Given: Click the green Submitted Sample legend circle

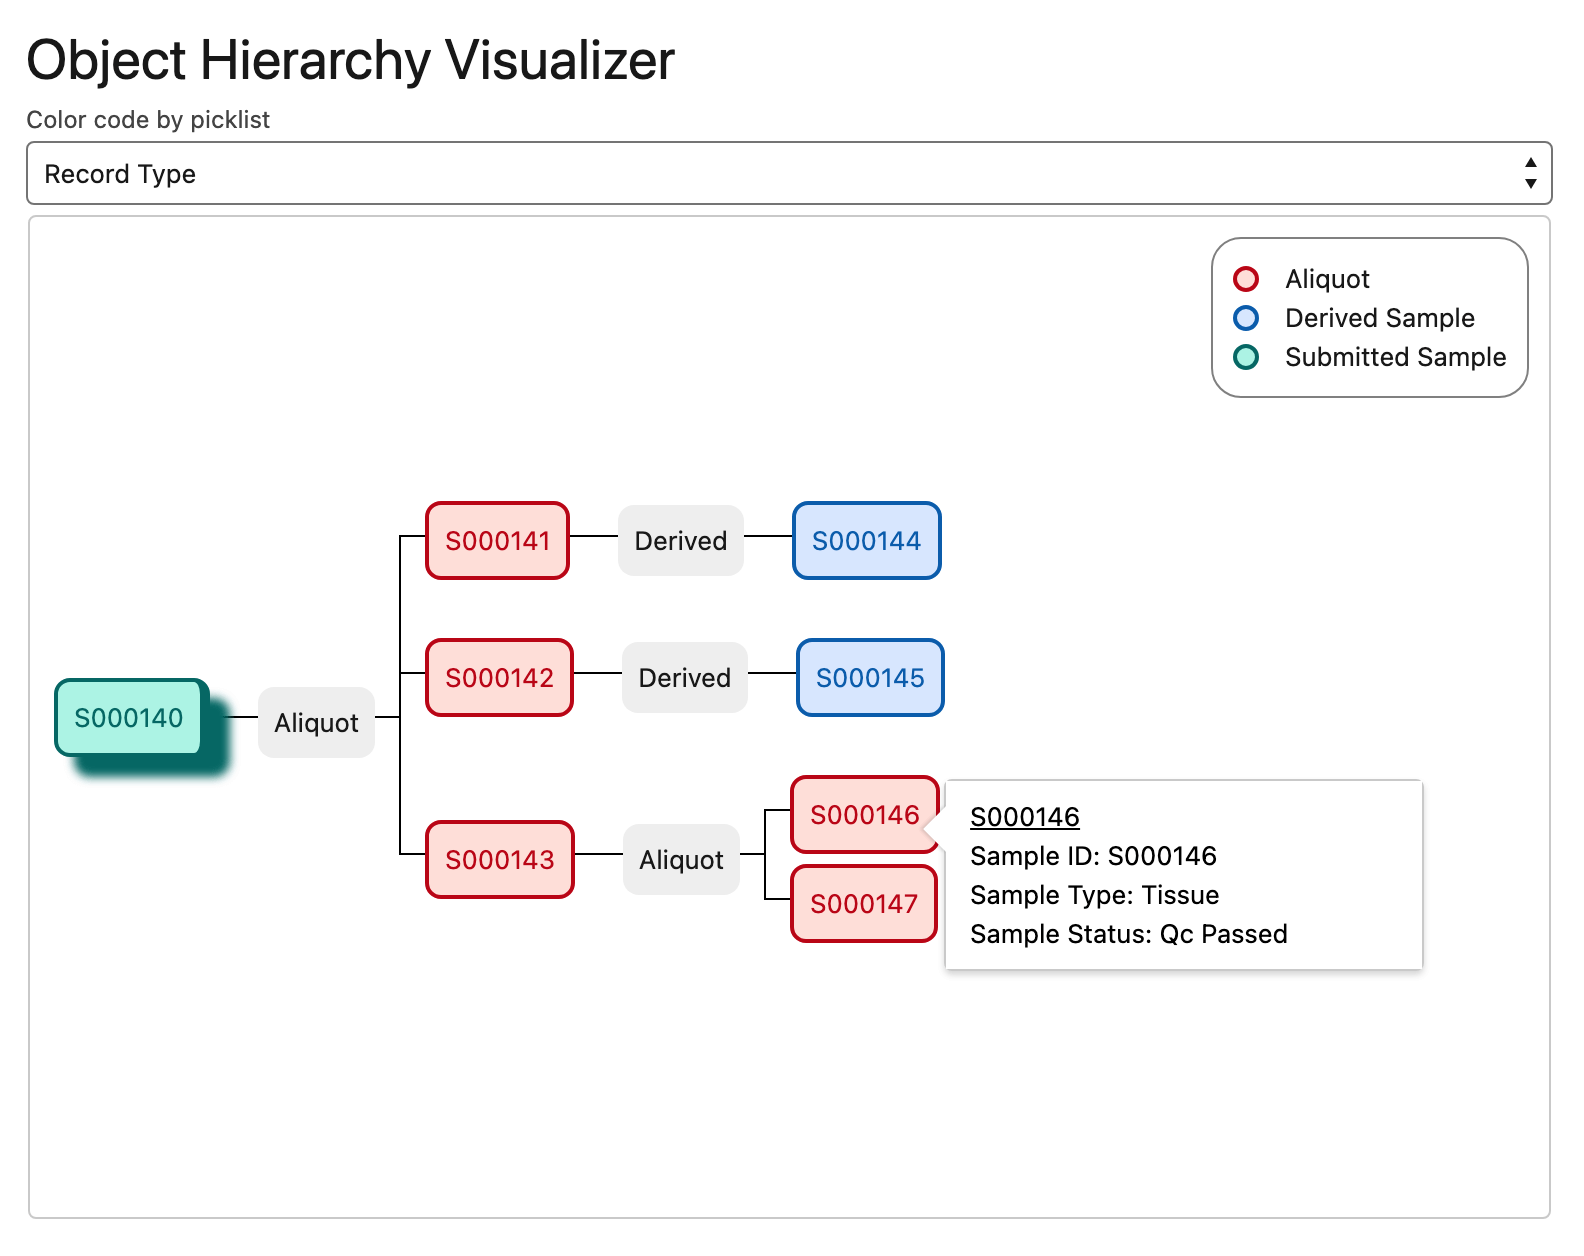Looking at the screenshot, I should click(1246, 357).
